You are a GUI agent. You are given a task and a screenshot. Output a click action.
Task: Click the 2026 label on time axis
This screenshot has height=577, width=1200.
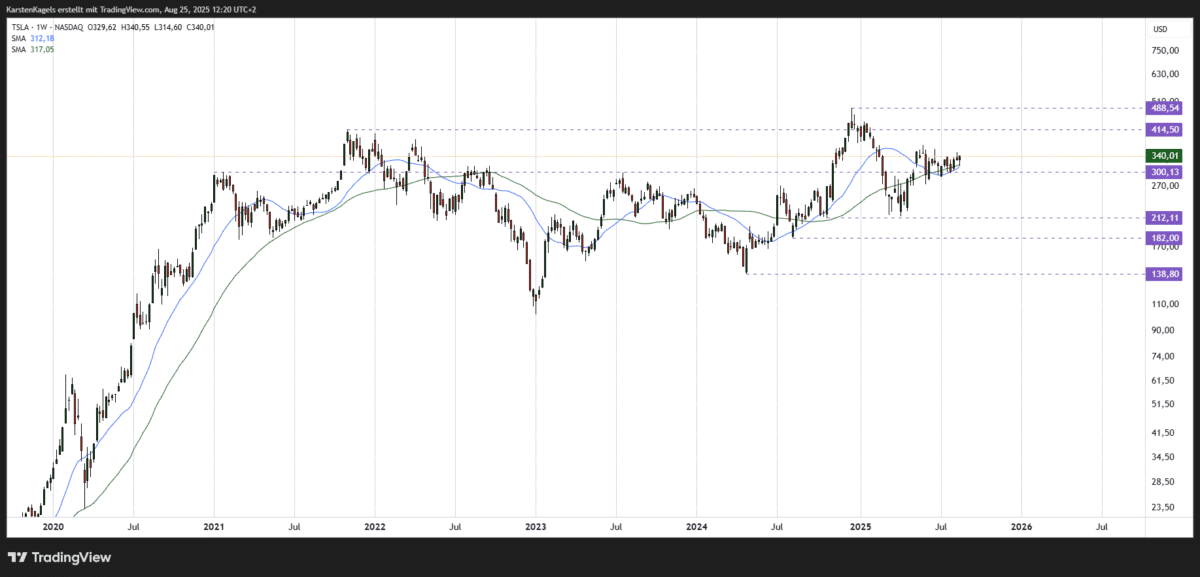1021,525
